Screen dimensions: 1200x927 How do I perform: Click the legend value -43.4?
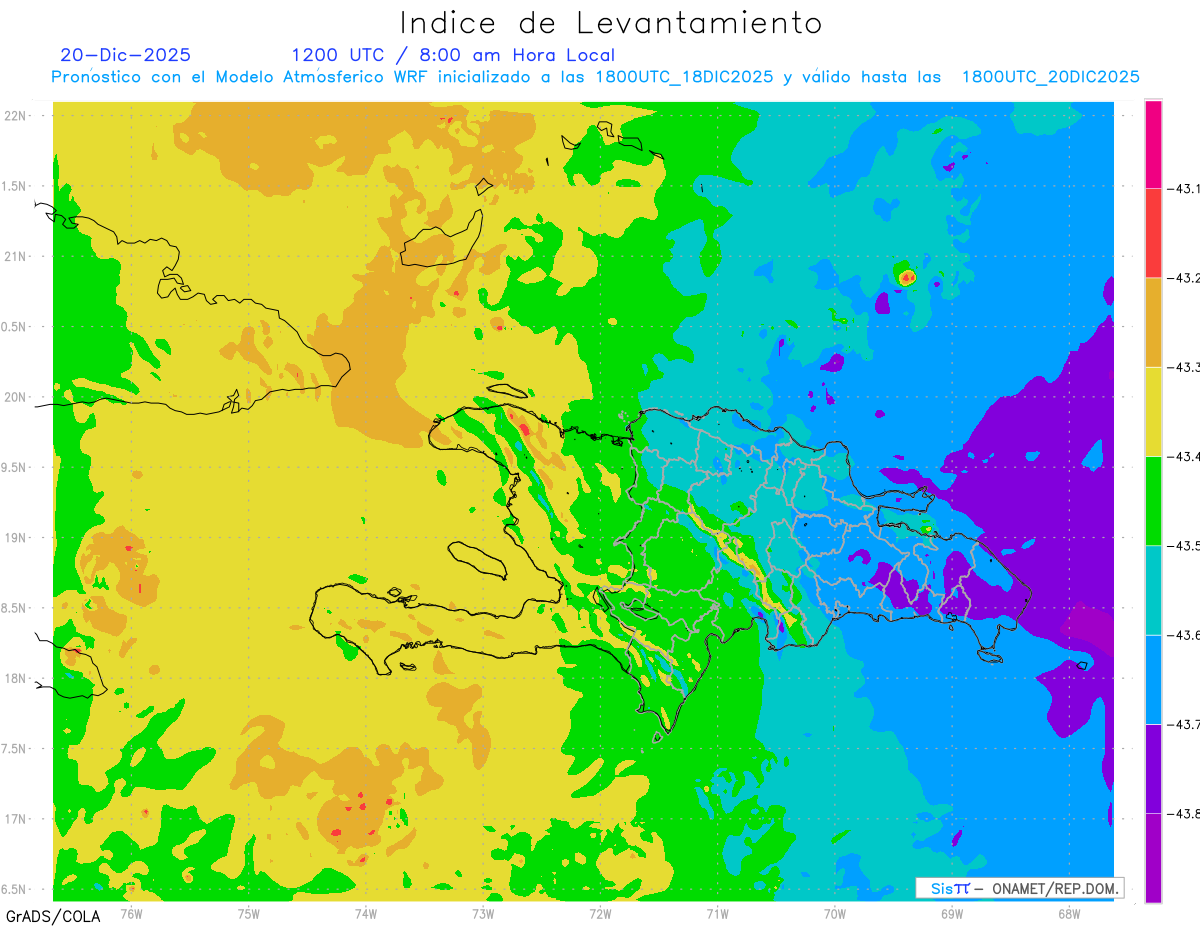[1183, 457]
